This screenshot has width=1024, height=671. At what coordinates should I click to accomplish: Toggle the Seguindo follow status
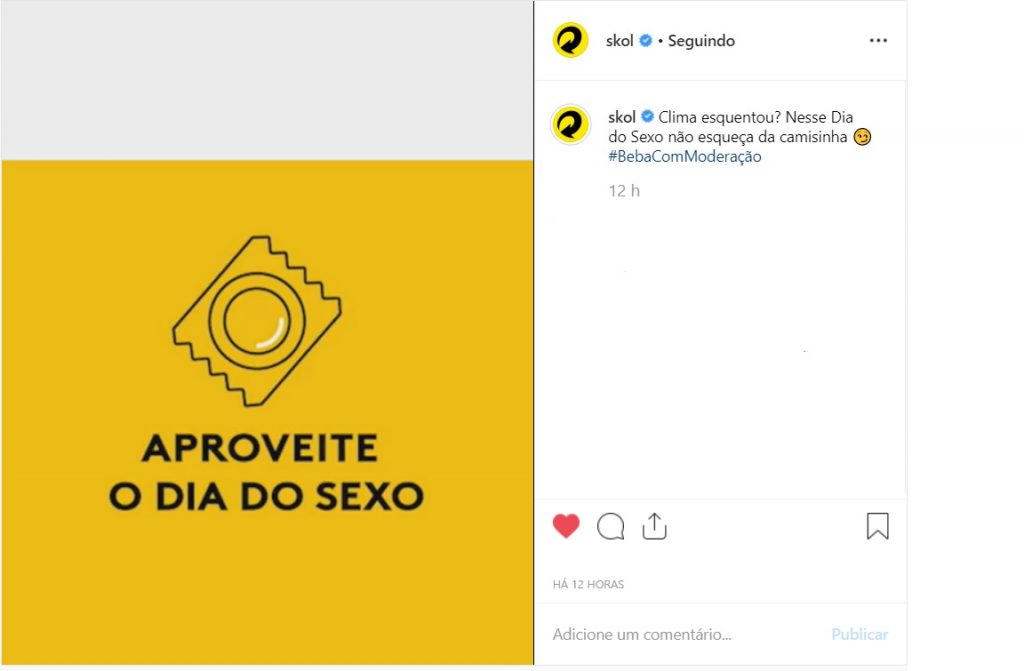tap(701, 41)
